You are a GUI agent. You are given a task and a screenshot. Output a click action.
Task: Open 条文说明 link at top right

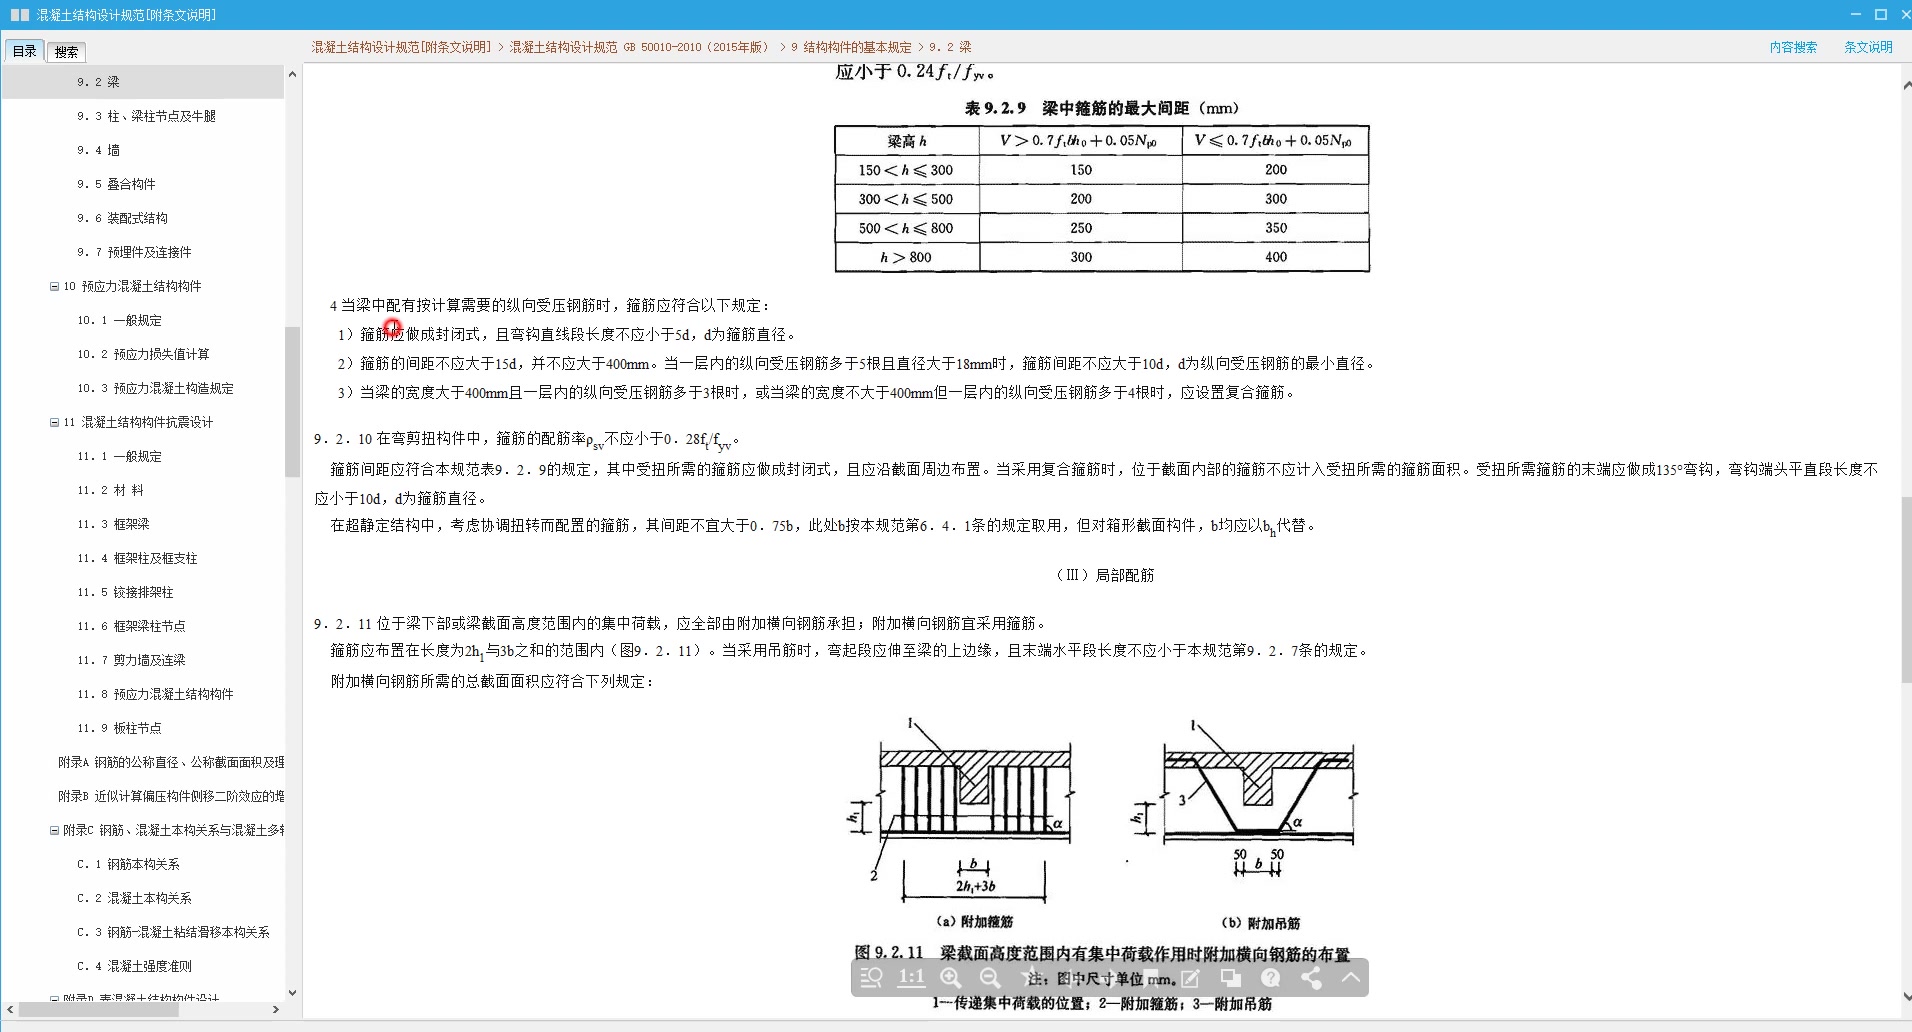tap(1868, 47)
